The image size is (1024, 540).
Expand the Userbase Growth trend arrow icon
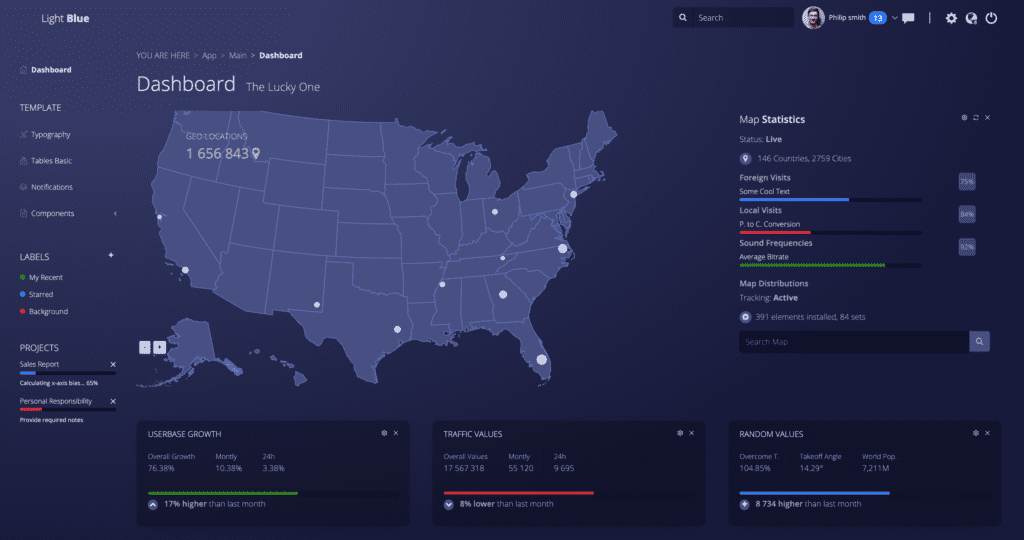(x=152, y=504)
